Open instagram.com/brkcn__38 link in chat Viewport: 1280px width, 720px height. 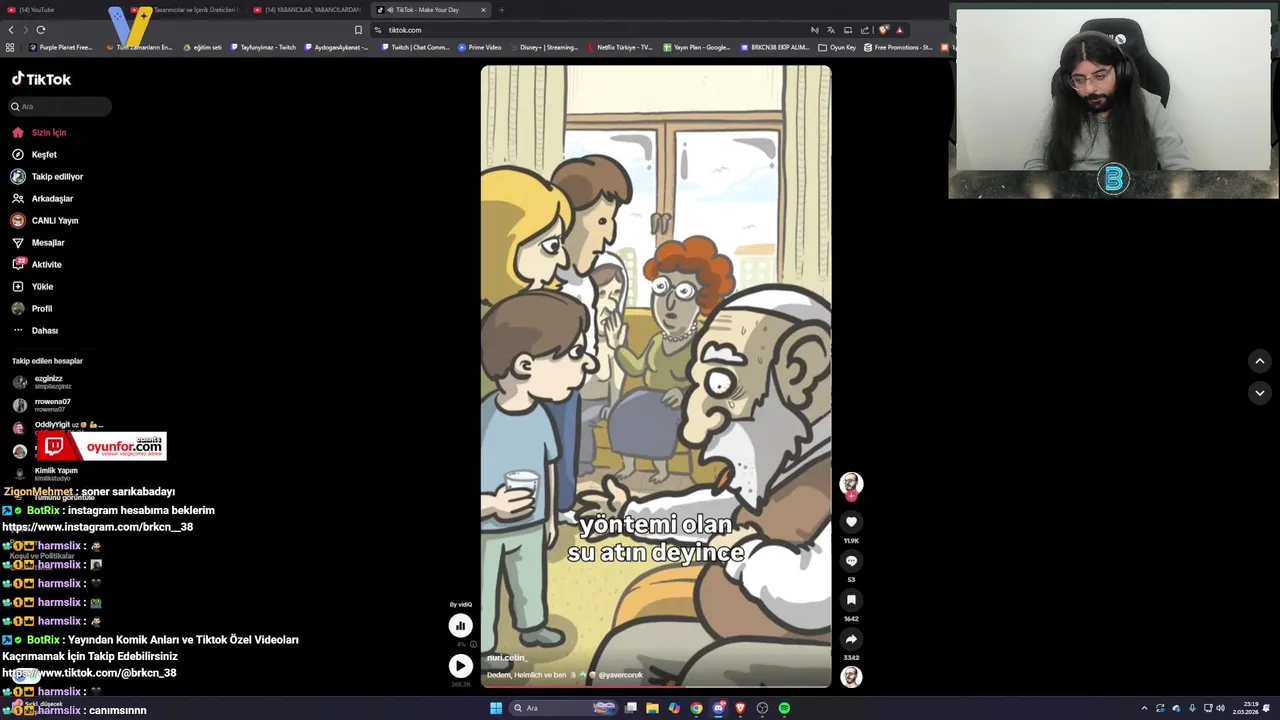[97, 527]
